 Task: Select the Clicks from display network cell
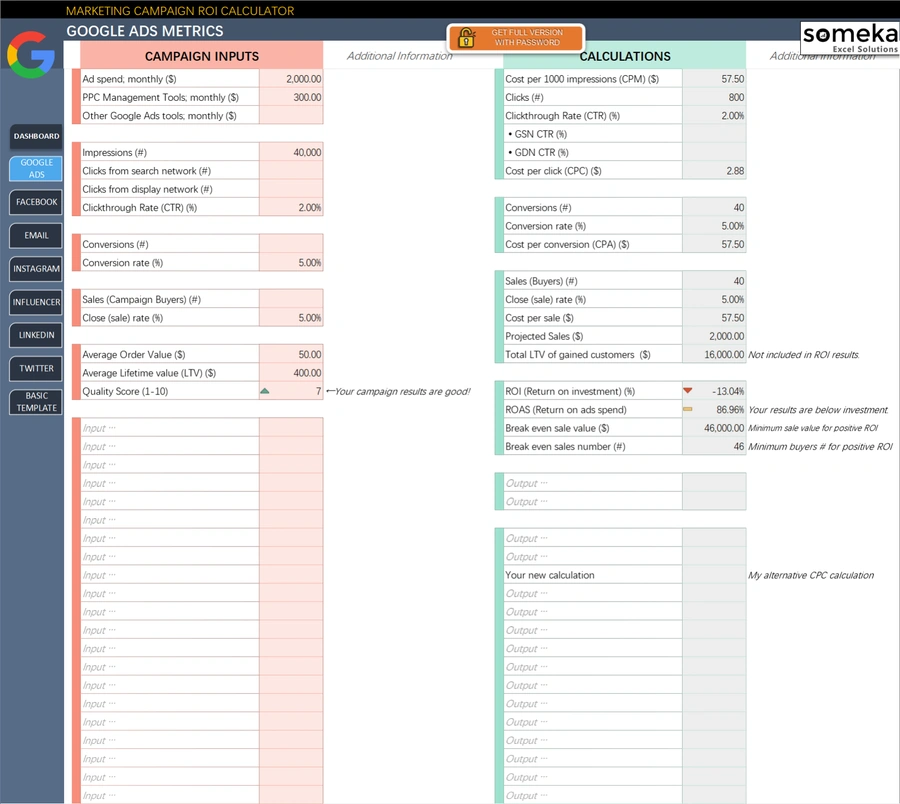point(291,189)
